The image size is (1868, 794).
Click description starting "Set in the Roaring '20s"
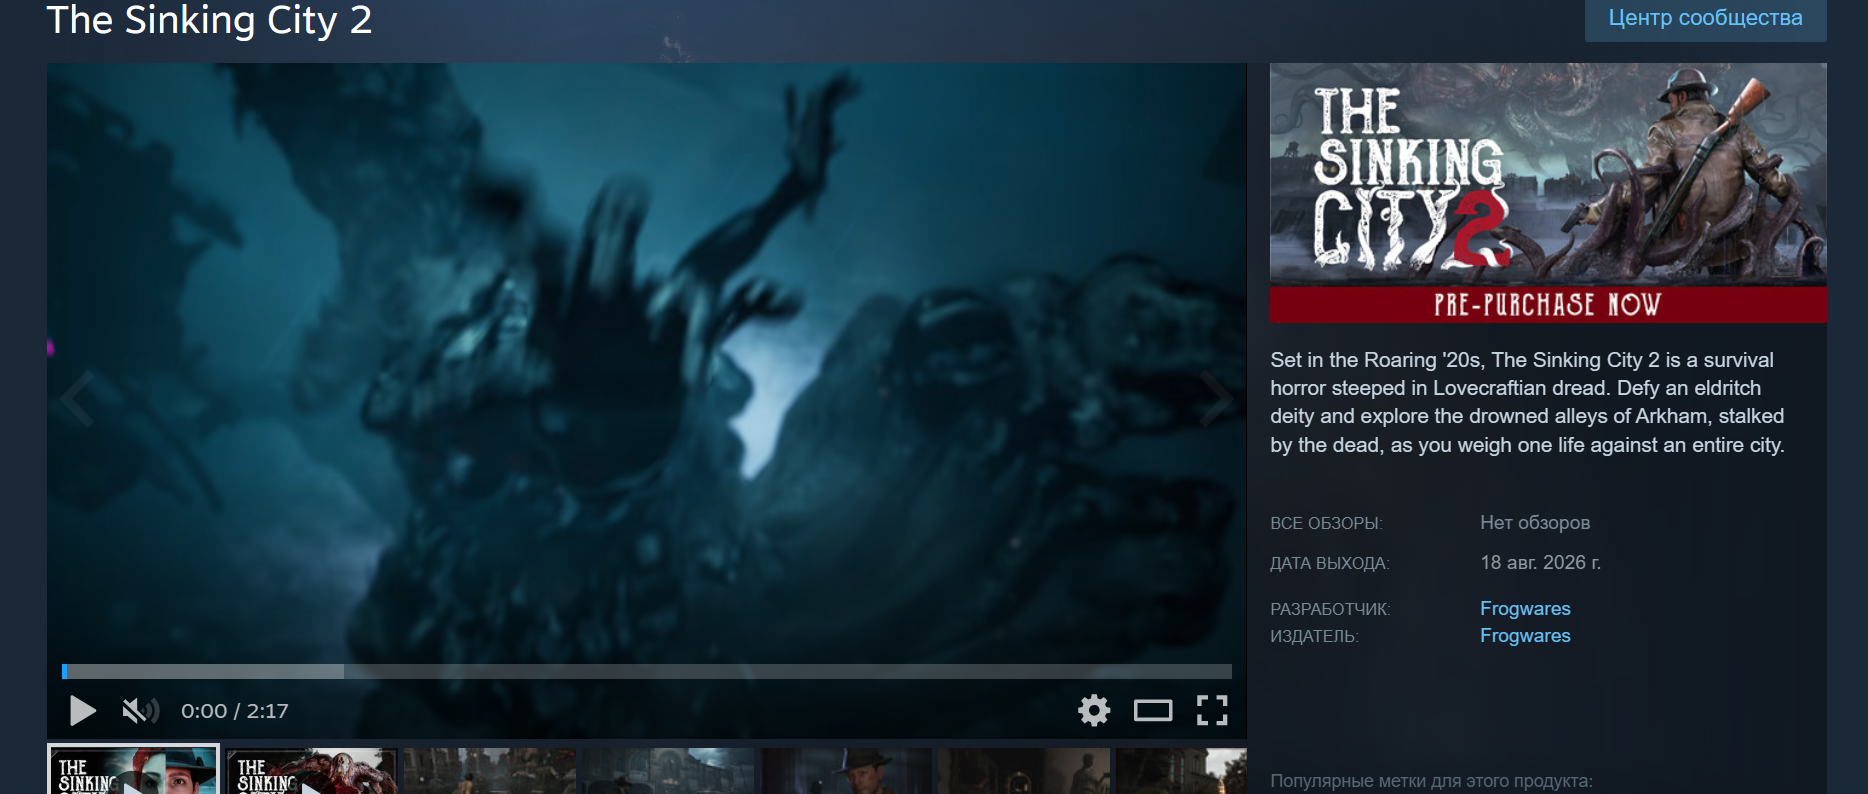coord(1527,402)
